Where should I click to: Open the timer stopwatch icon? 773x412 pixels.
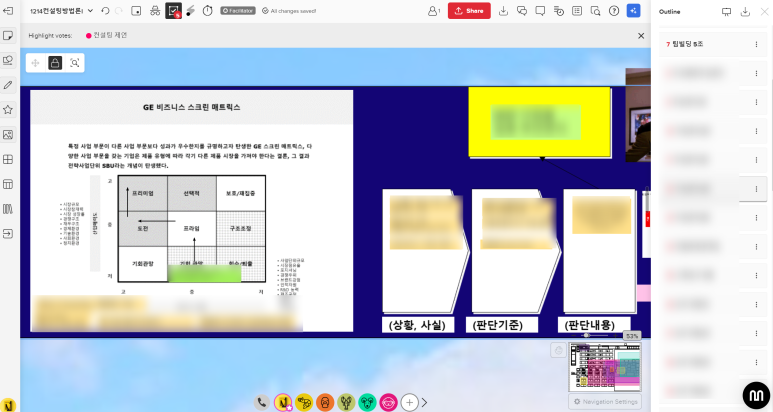pyautogui.click(x=208, y=11)
